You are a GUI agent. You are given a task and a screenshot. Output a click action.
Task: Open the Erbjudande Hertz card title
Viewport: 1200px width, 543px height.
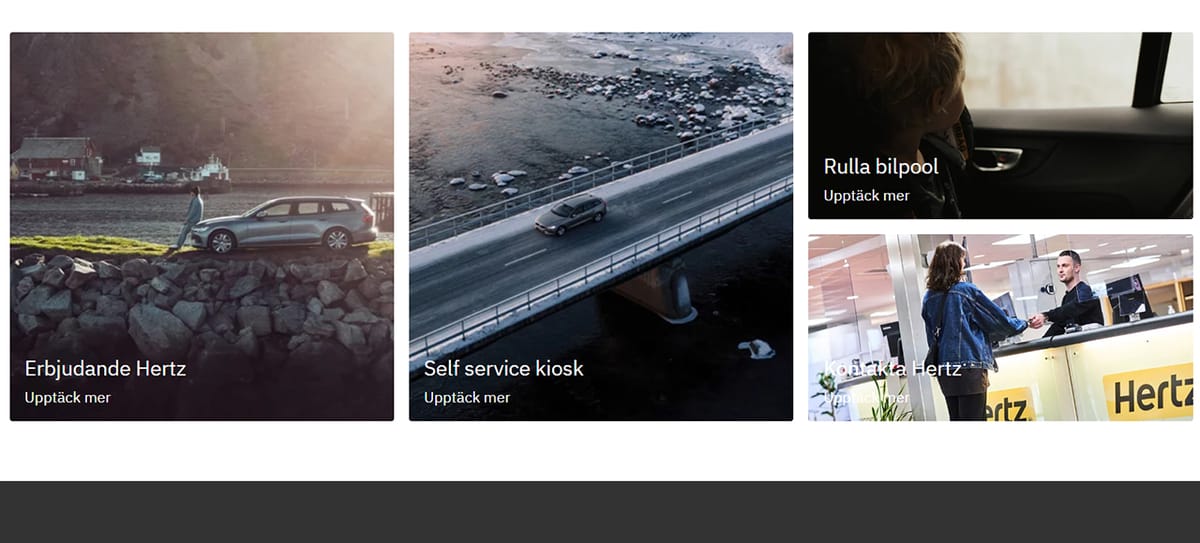(105, 368)
